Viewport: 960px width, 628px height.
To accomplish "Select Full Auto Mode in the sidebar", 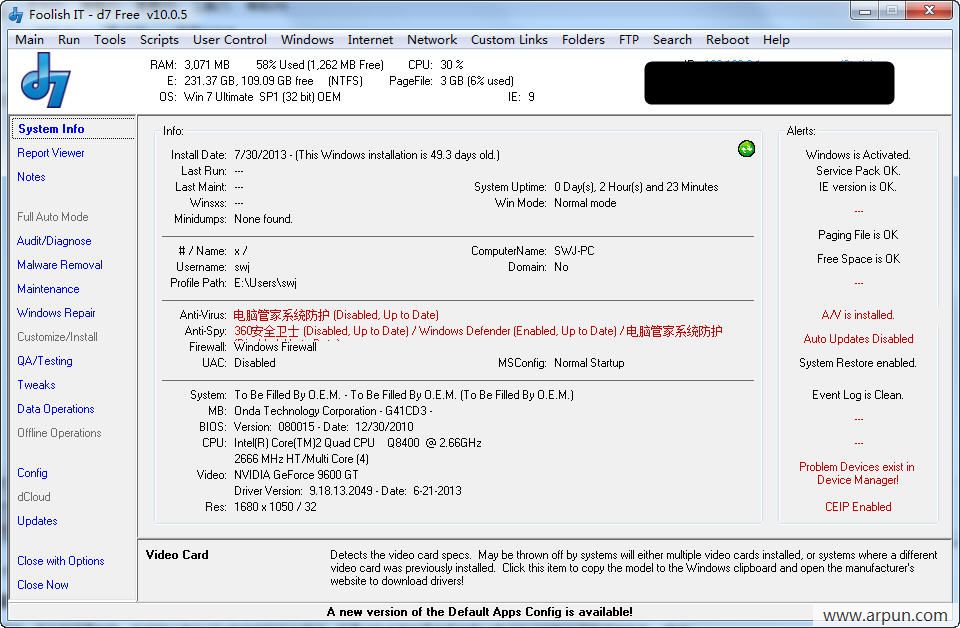I will click(x=53, y=217).
